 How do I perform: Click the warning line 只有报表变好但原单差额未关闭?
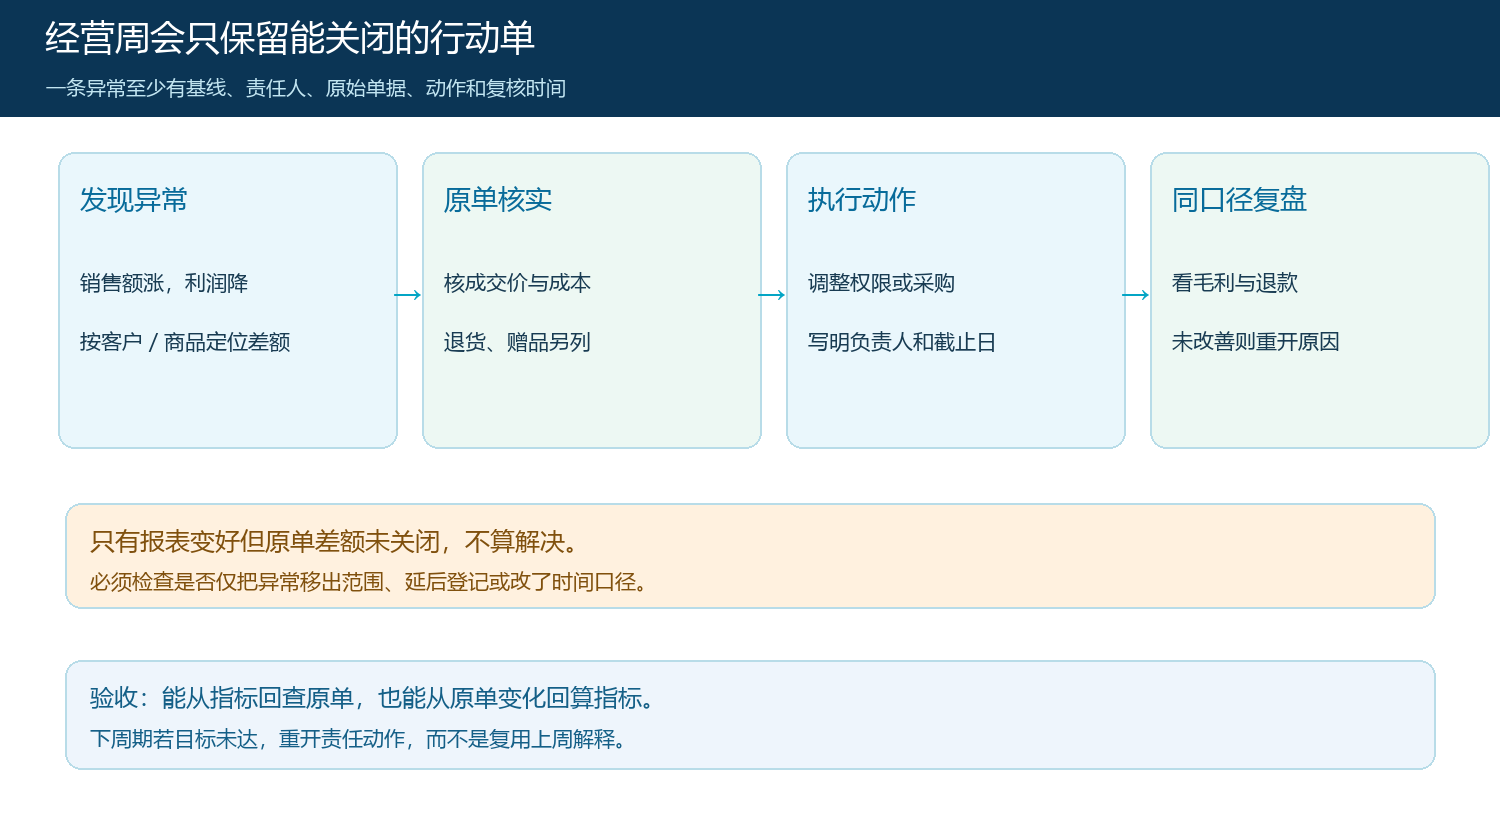click(335, 542)
